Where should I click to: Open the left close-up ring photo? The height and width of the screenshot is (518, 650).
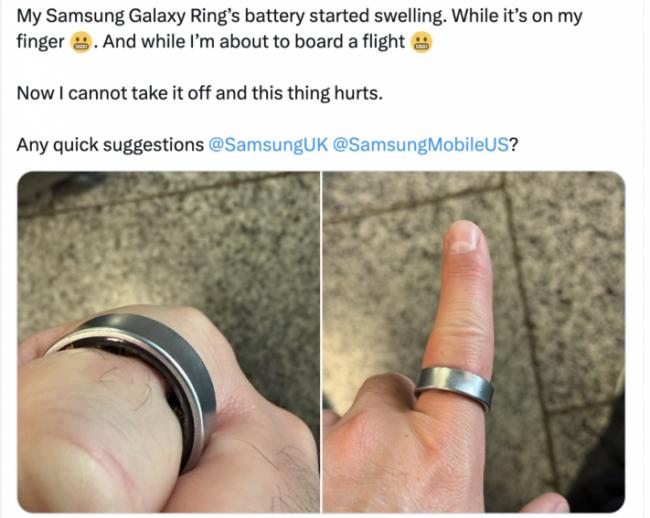[x=168, y=342]
